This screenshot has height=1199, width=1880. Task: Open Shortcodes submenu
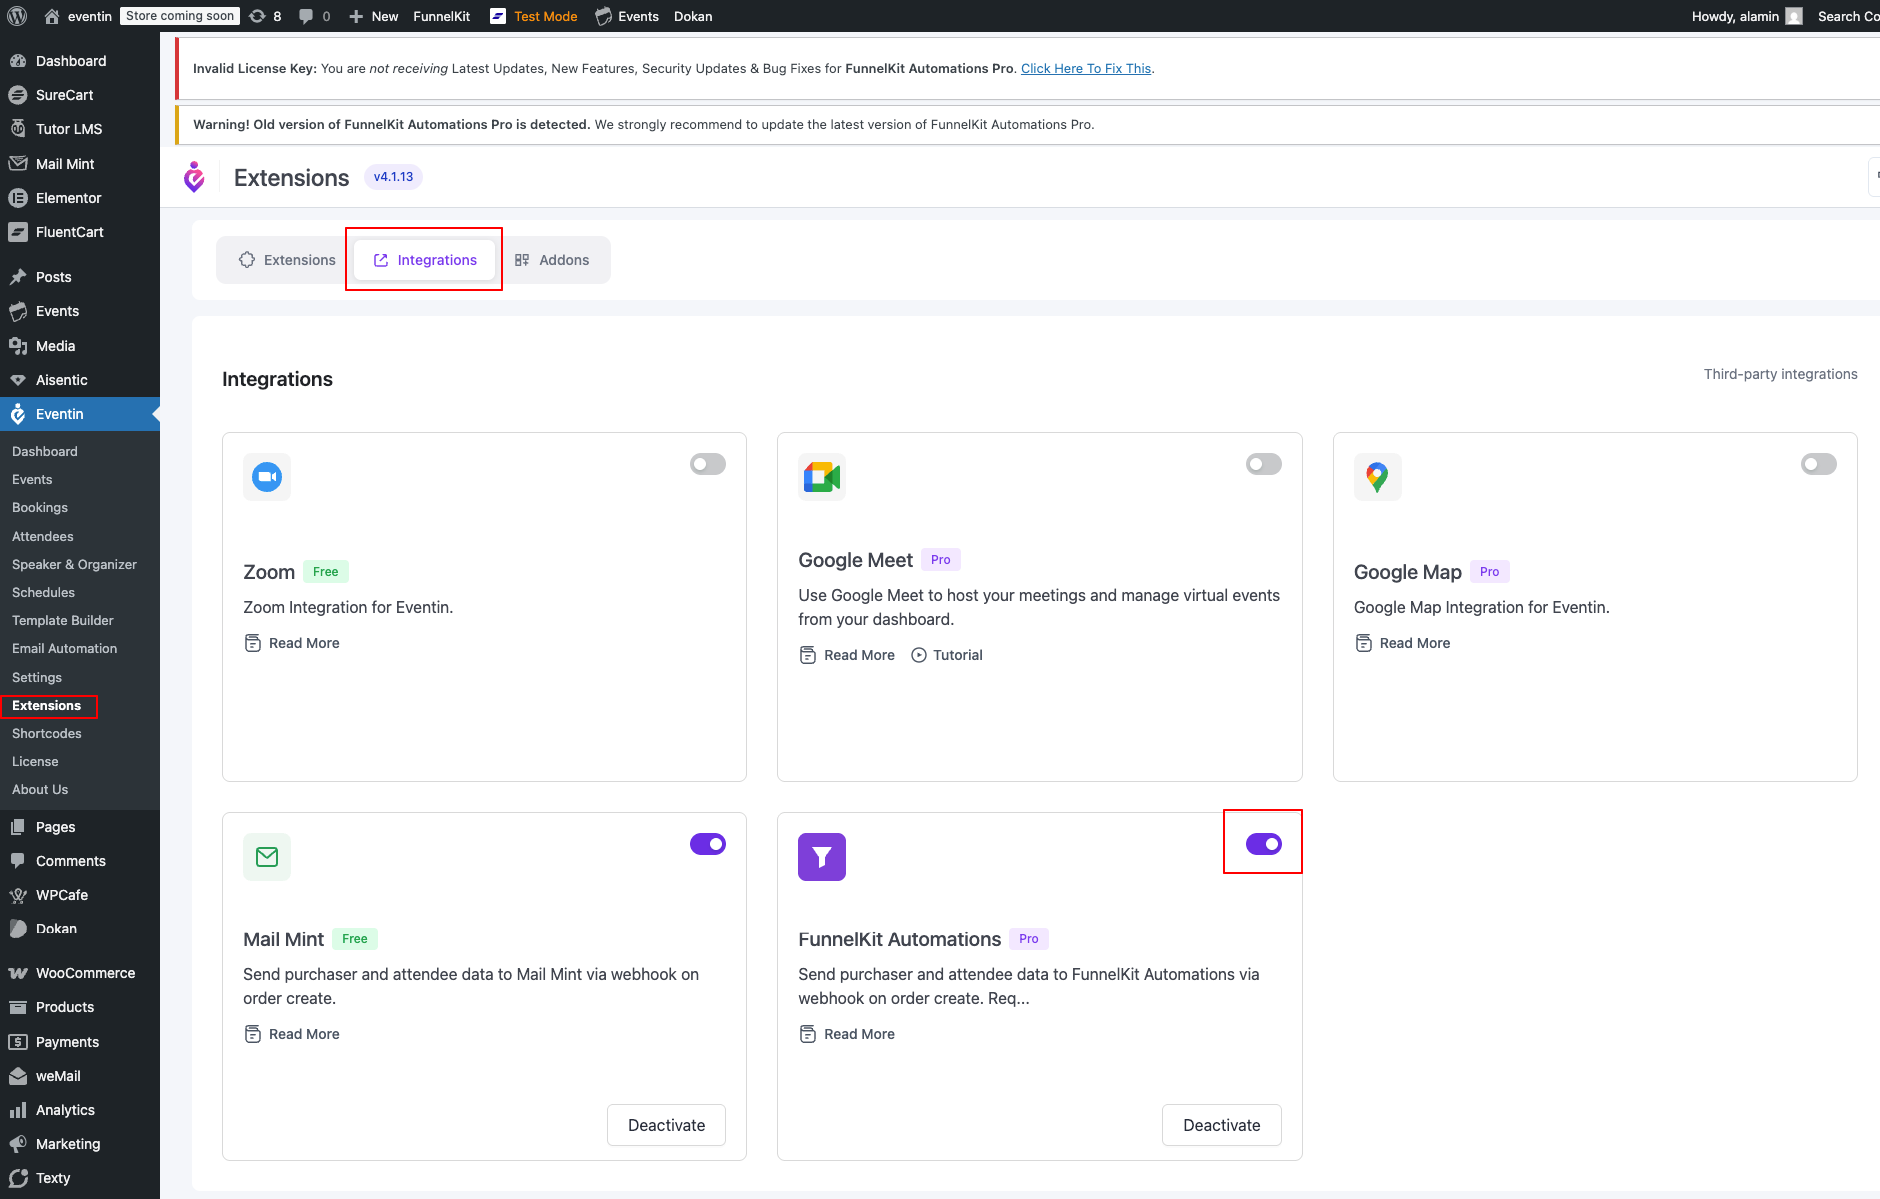pos(47,734)
